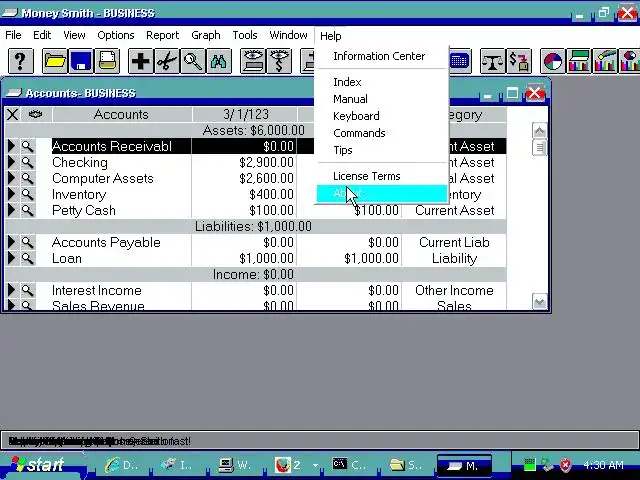Toggle the eye icon in Accounts header row

coord(36,114)
